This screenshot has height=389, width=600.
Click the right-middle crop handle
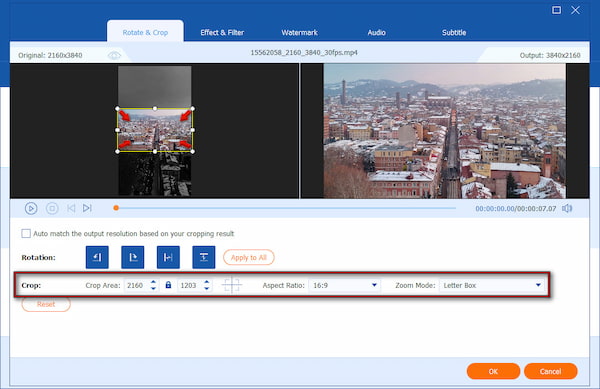192,130
